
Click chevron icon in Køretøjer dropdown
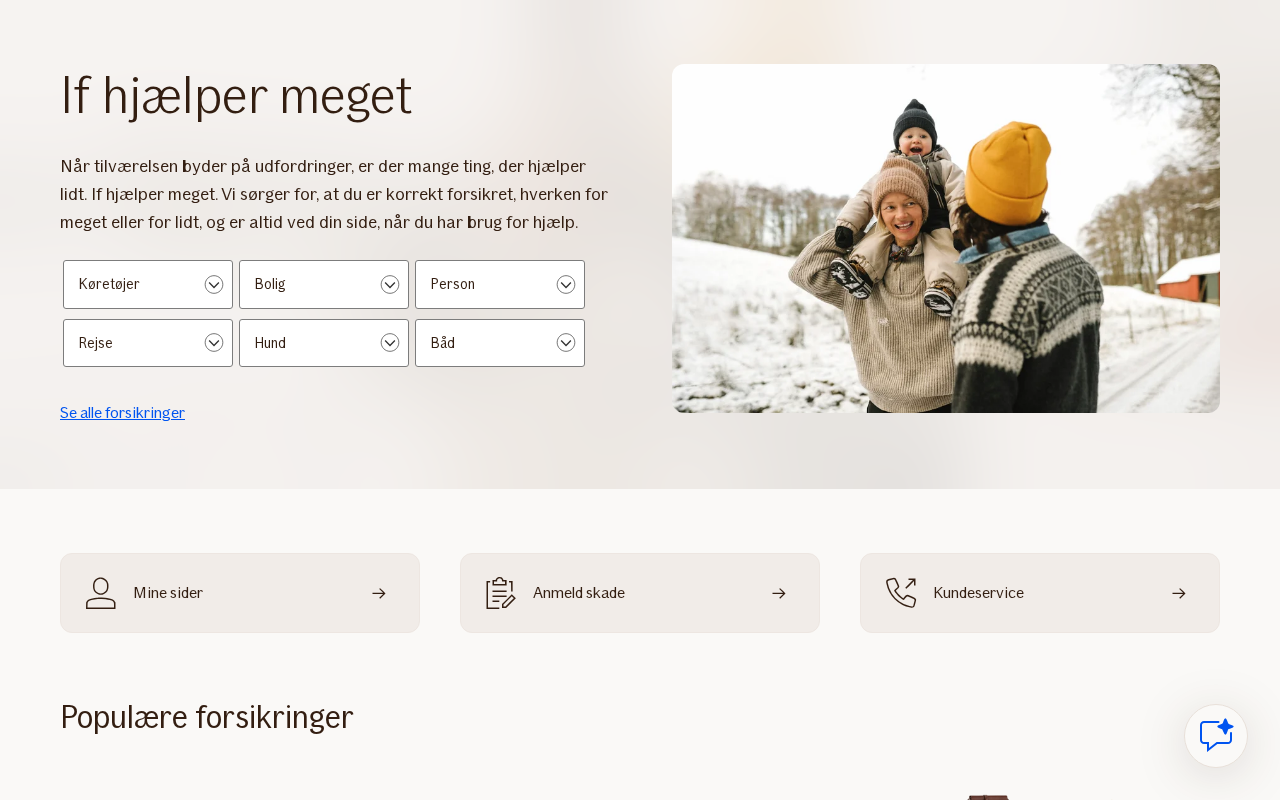coord(214,284)
